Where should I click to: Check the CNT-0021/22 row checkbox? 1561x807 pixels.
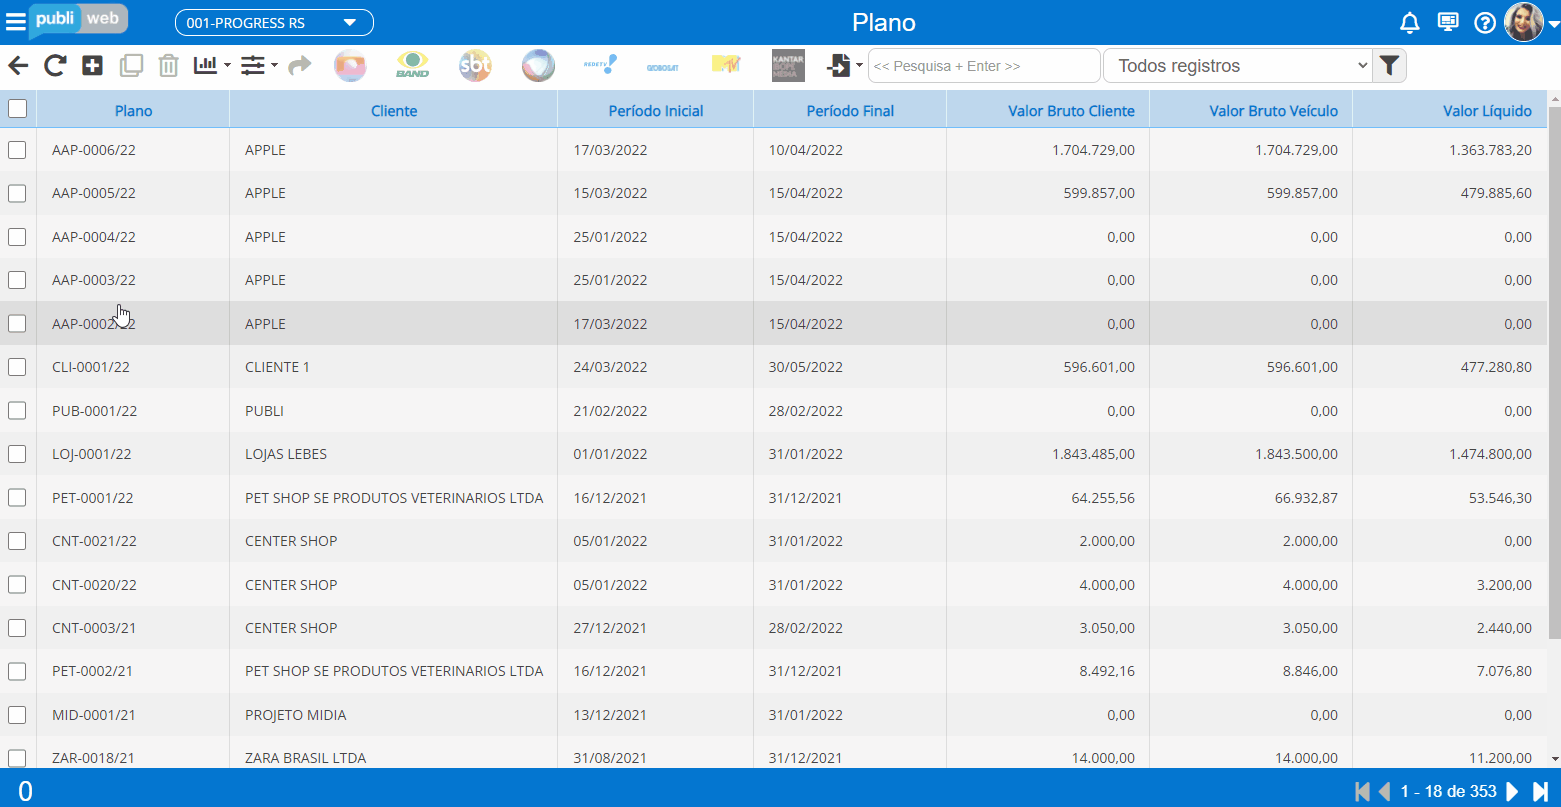[x=17, y=541]
